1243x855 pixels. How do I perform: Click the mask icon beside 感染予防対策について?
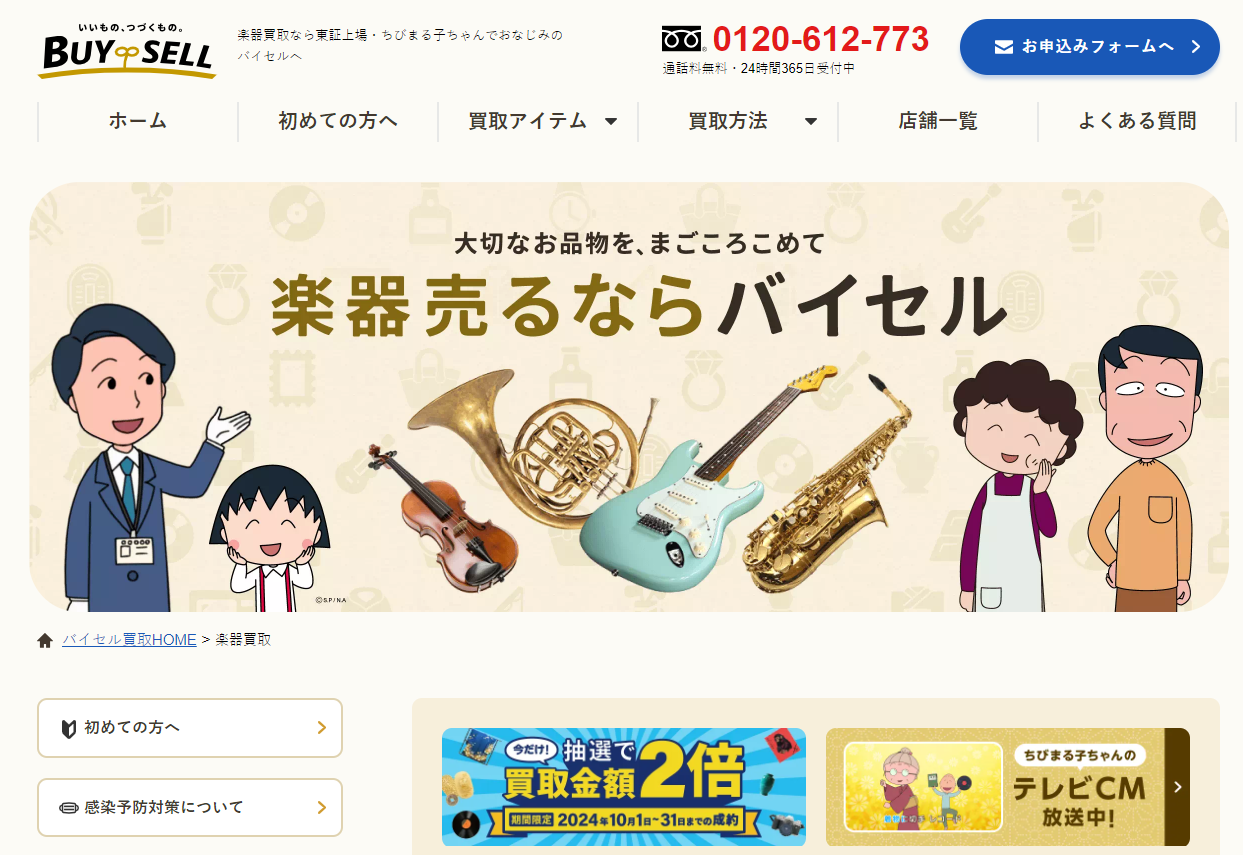coord(69,808)
